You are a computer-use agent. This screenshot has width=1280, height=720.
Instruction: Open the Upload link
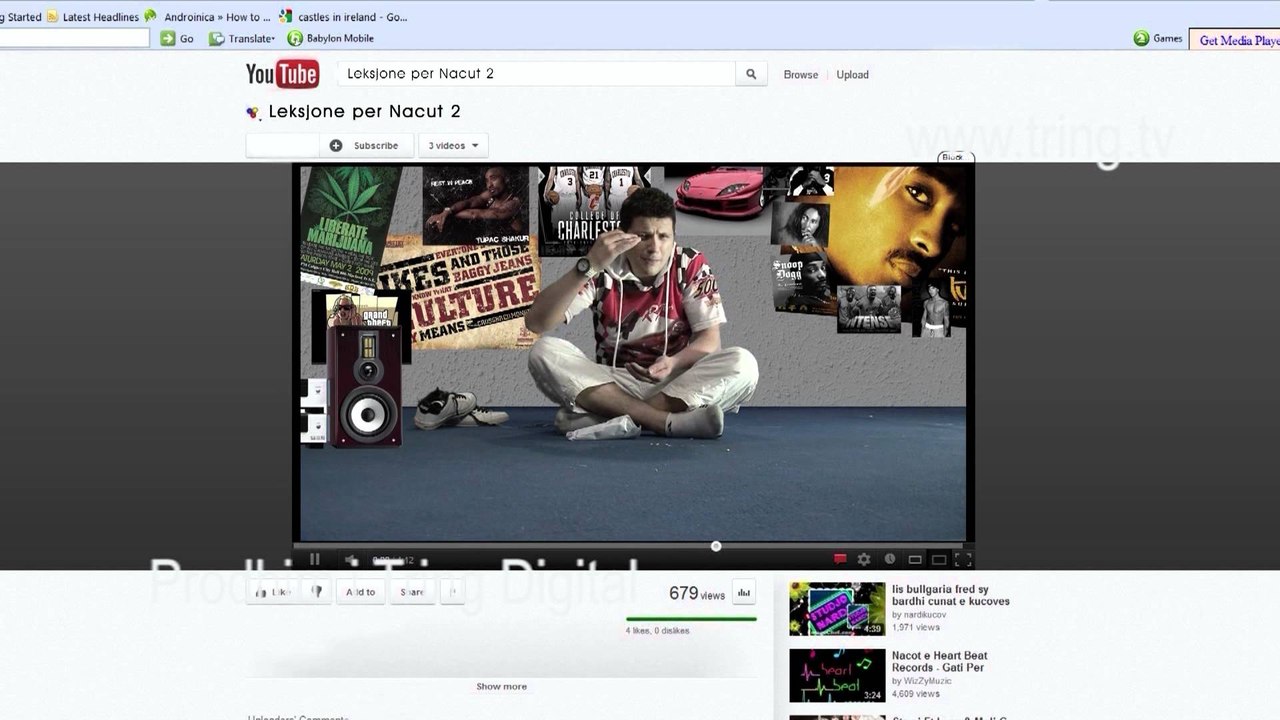click(x=852, y=75)
